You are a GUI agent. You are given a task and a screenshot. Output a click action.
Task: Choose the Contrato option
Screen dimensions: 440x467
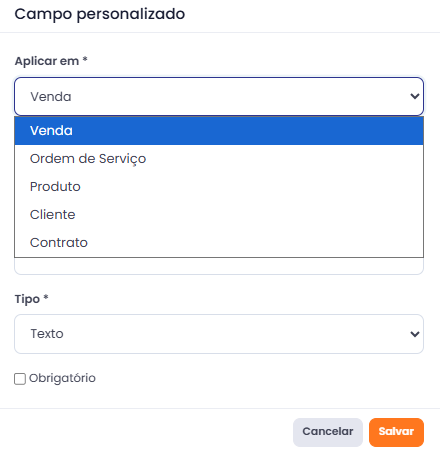(x=219, y=243)
